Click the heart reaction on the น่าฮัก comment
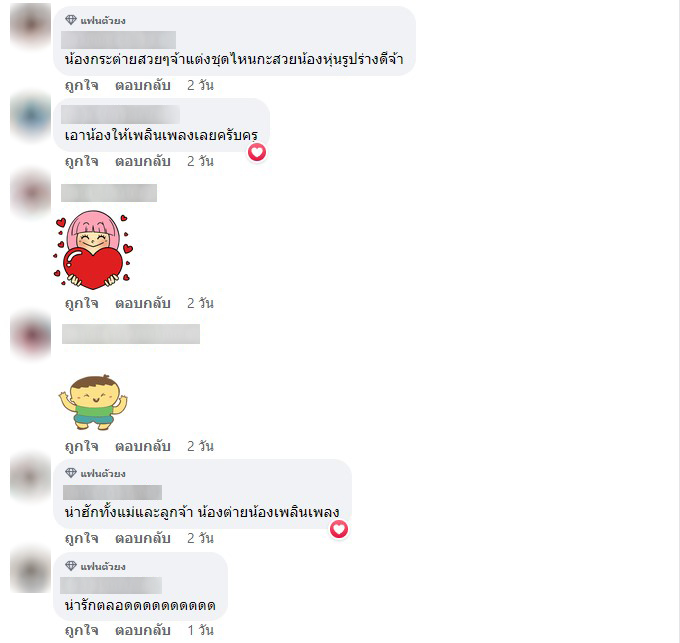680x643 pixels. click(339, 529)
